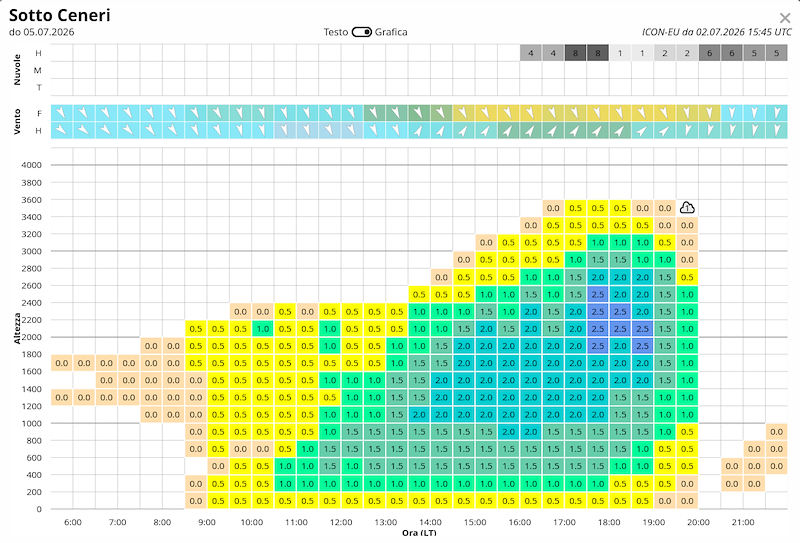Click the 21:00 time axis label

[x=743, y=522]
